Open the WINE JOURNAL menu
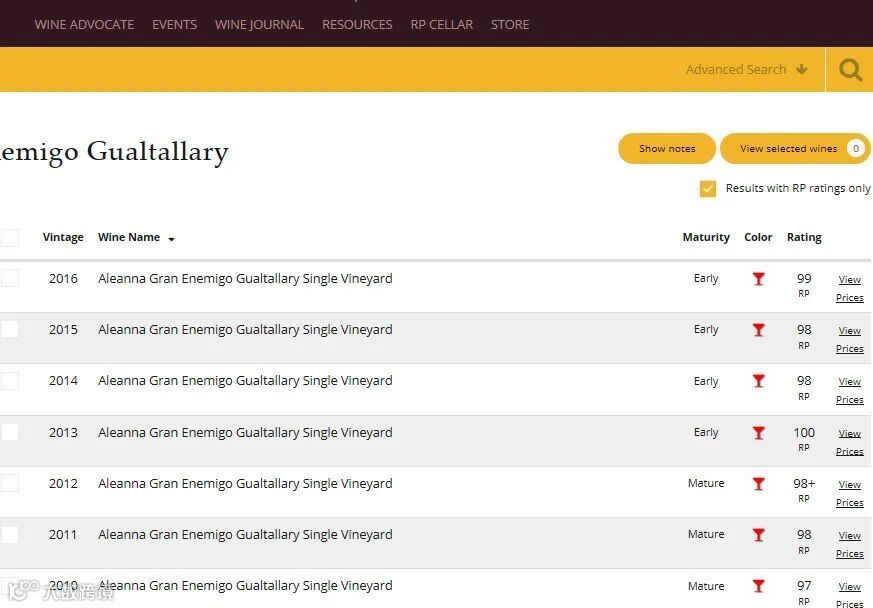 point(259,24)
